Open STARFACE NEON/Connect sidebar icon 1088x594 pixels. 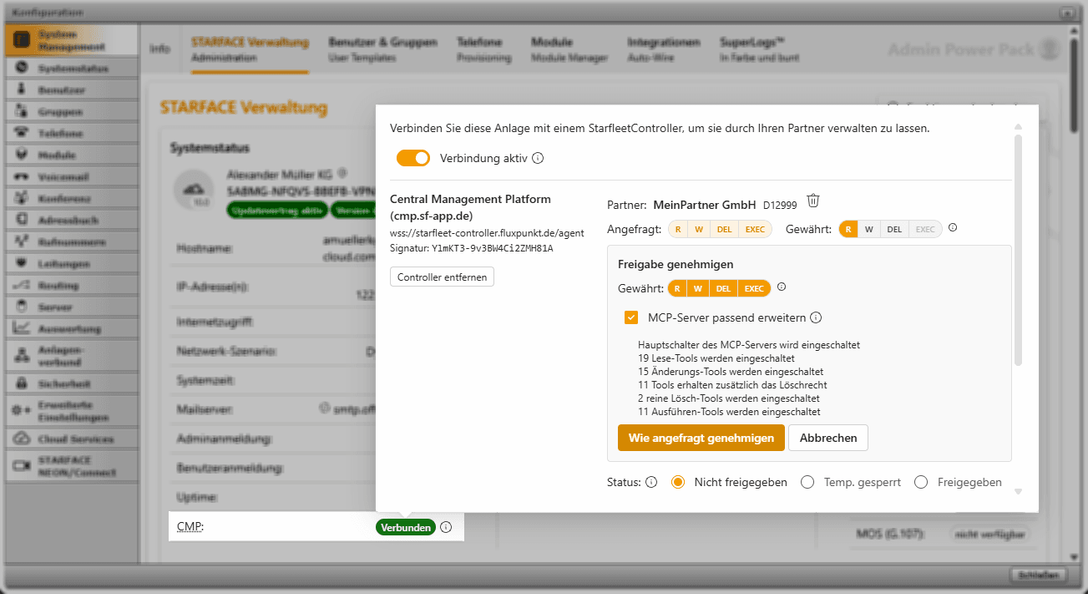22,466
